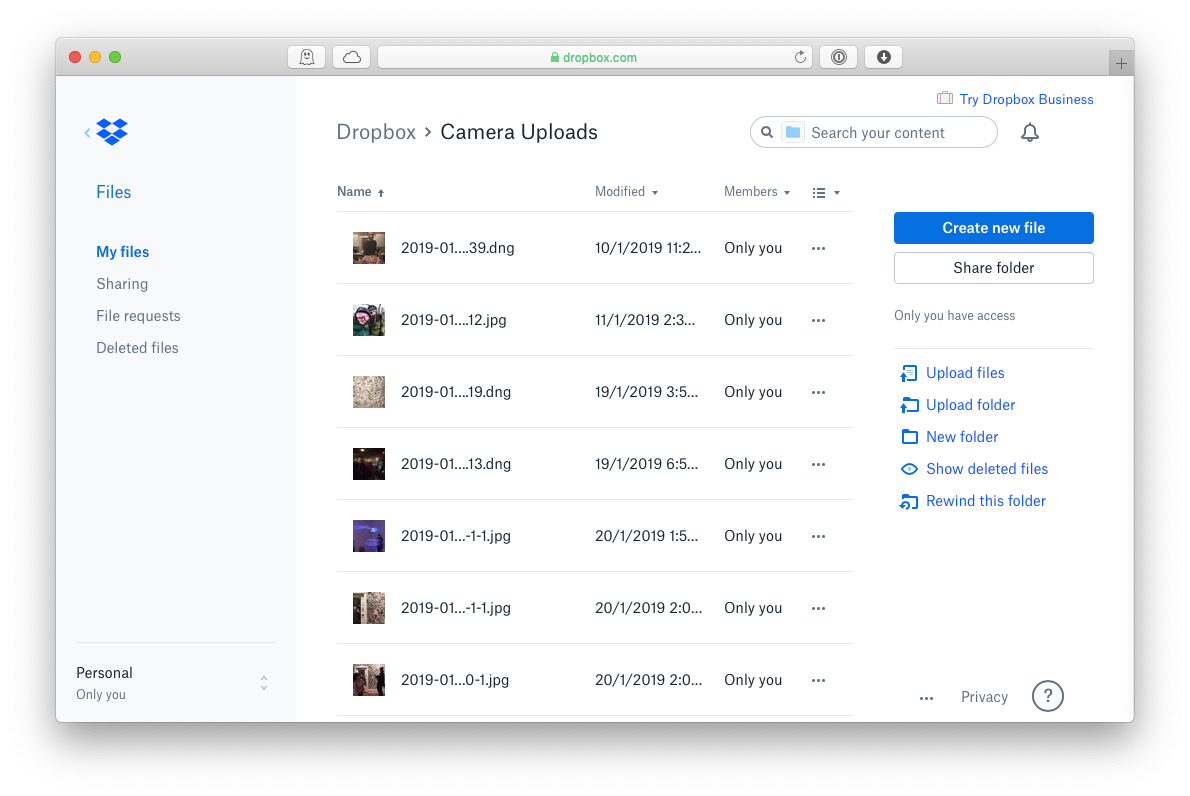The height and width of the screenshot is (796, 1190).
Task: Open the Privacy link
Action: (984, 697)
